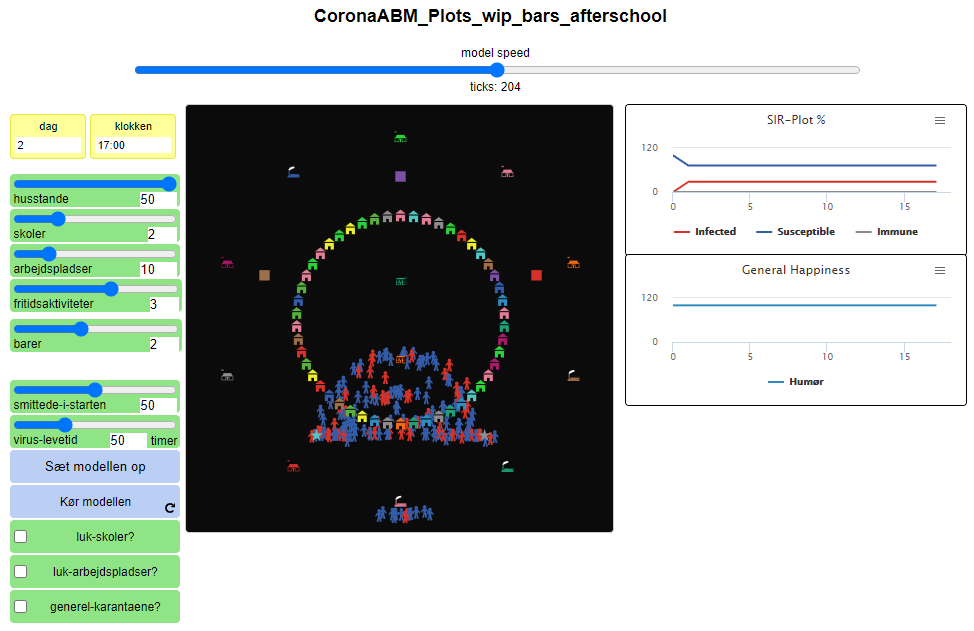Select the green workplace building at the top
This screenshot has height=631, width=974.
401,137
